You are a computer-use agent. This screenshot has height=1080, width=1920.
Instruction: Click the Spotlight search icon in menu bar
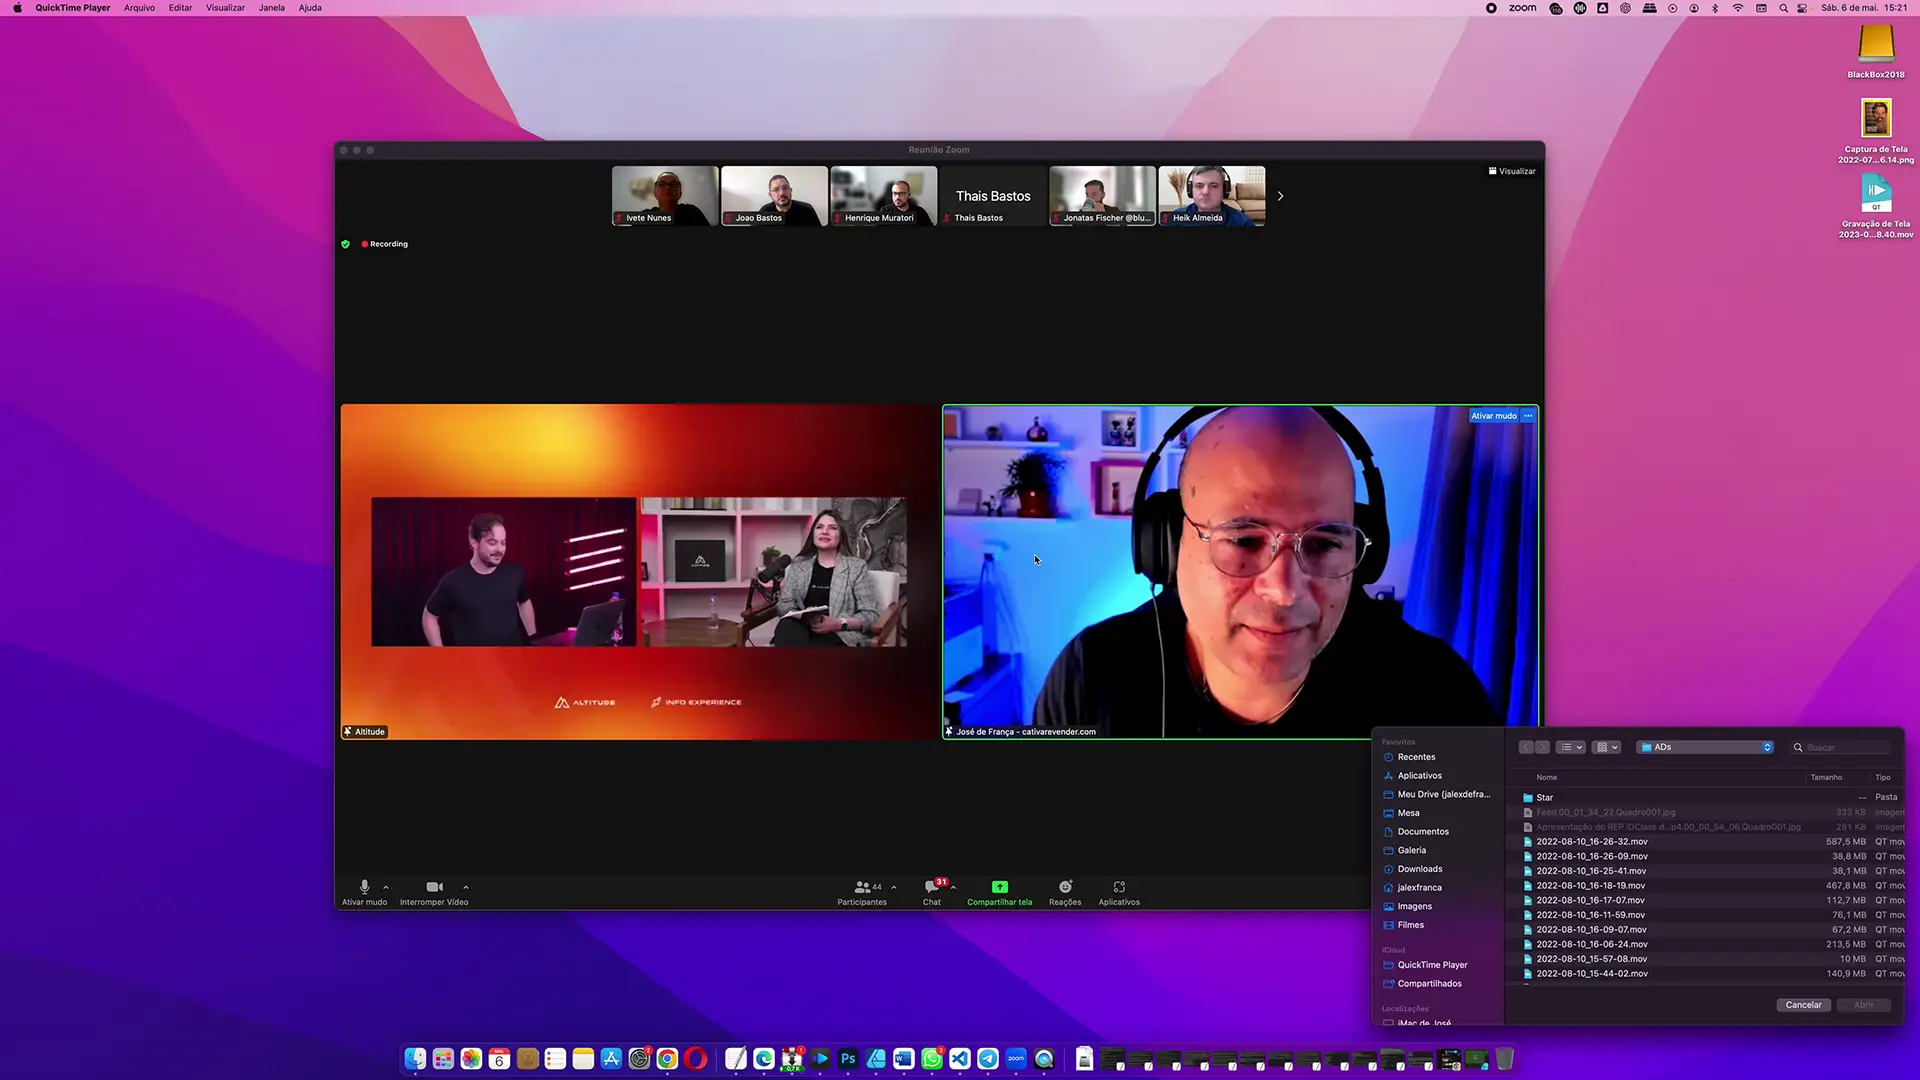[x=1783, y=8]
